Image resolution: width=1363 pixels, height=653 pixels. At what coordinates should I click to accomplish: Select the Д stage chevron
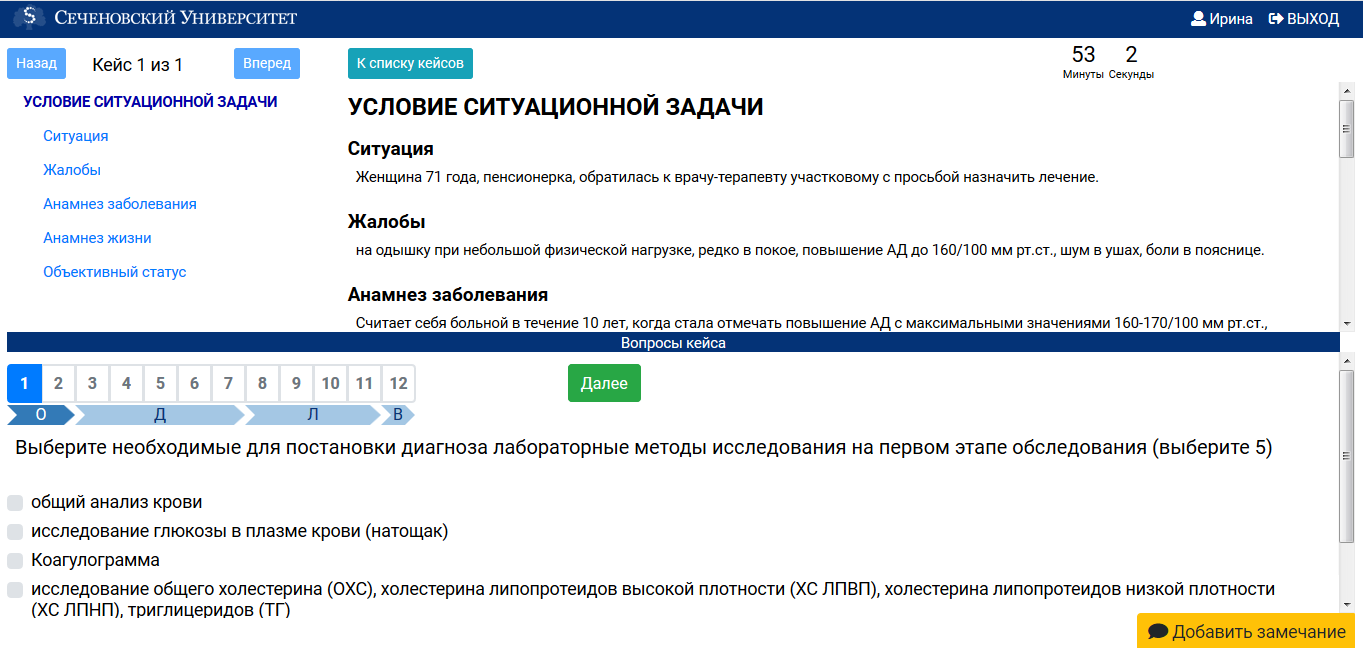(x=160, y=413)
